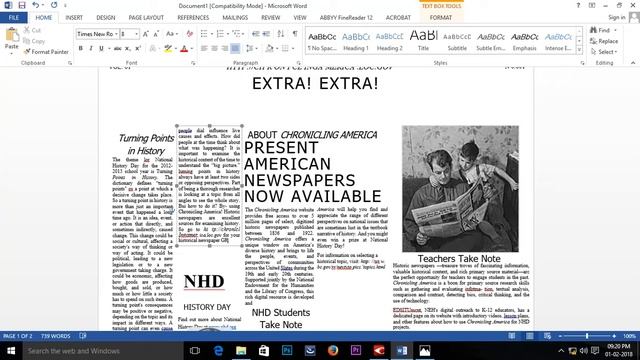The image size is (640, 360).
Task: Toggle italic formatting
Action: click(91, 49)
